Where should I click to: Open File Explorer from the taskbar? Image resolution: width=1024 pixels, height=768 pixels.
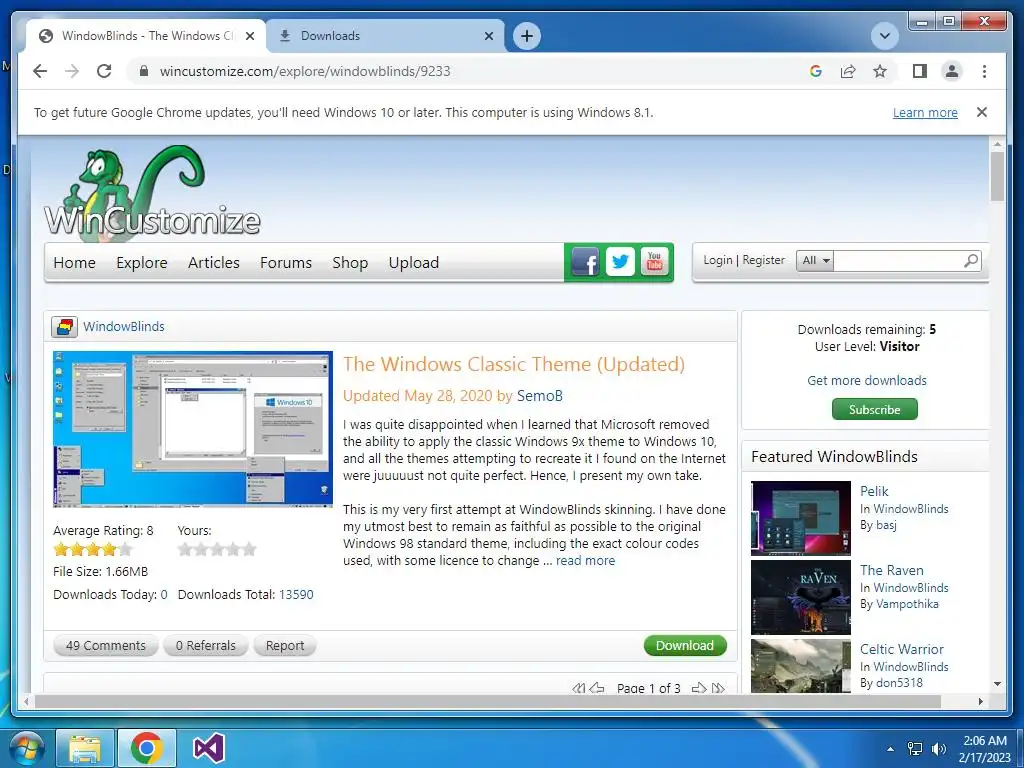(x=85, y=749)
